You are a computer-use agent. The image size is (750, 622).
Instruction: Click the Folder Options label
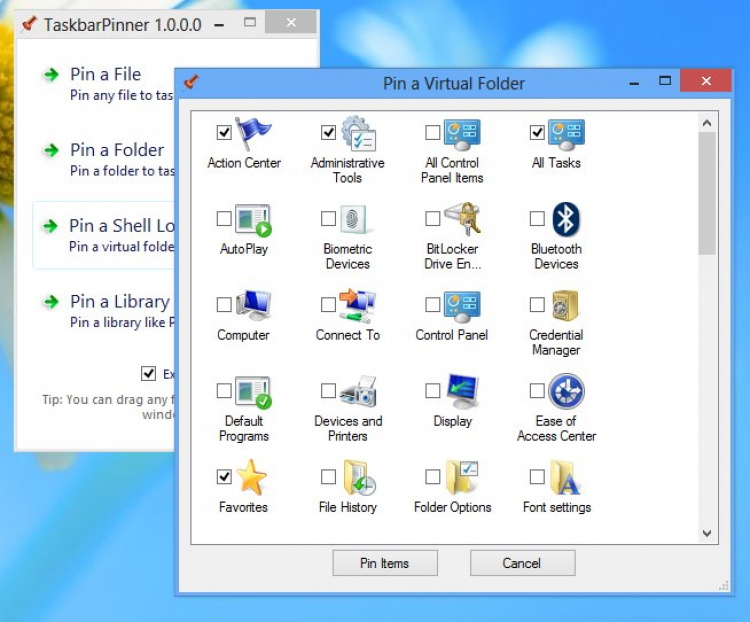tap(452, 507)
